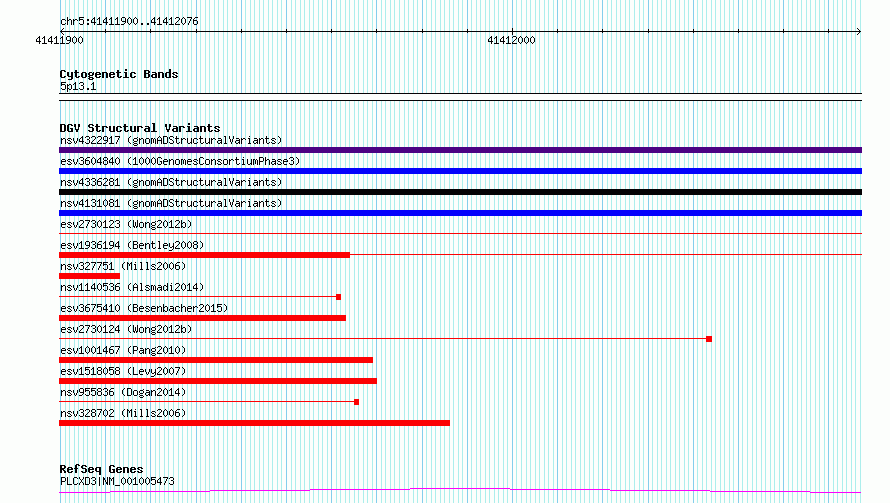This screenshot has height=503, width=890.
Task: Click the red square ending esv2730124 line
Action: [709, 339]
